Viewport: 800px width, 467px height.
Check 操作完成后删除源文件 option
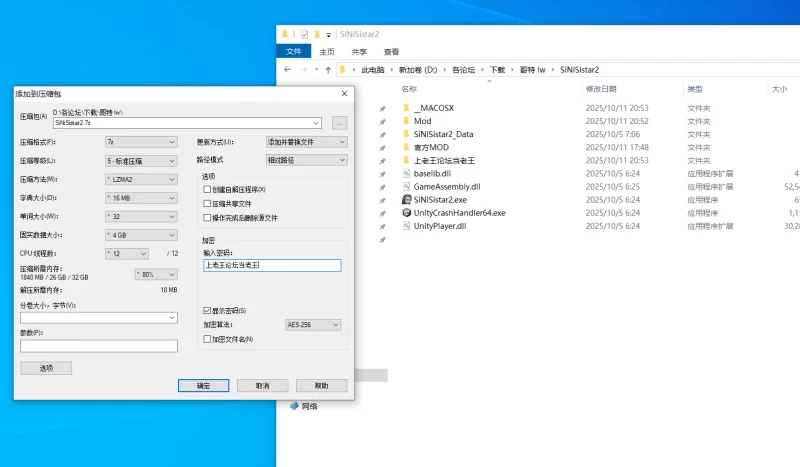click(x=207, y=218)
